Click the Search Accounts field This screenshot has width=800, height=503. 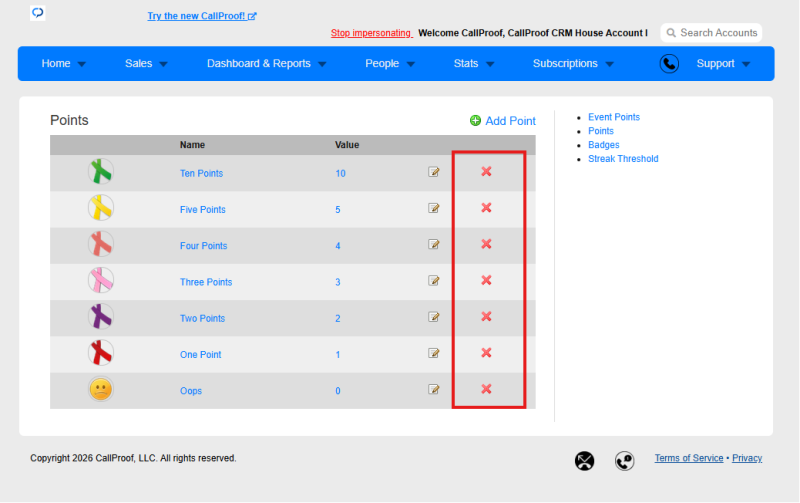coord(711,33)
